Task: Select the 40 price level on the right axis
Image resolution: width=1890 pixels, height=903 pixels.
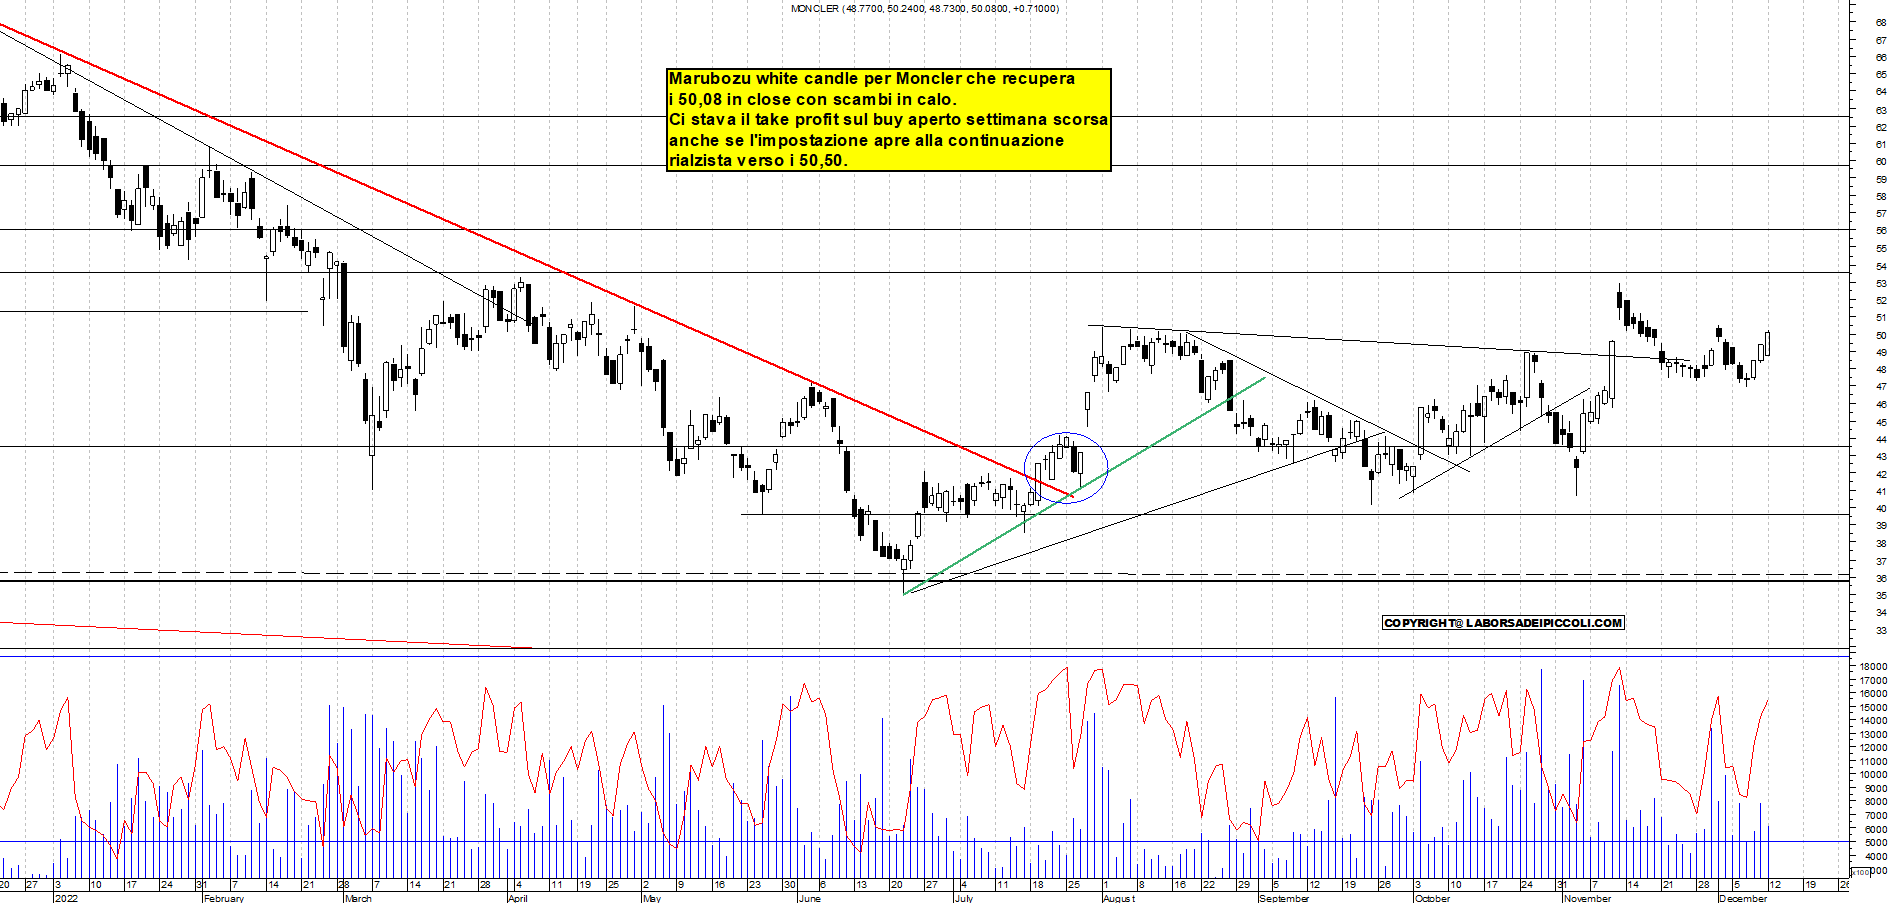Action: point(1881,509)
